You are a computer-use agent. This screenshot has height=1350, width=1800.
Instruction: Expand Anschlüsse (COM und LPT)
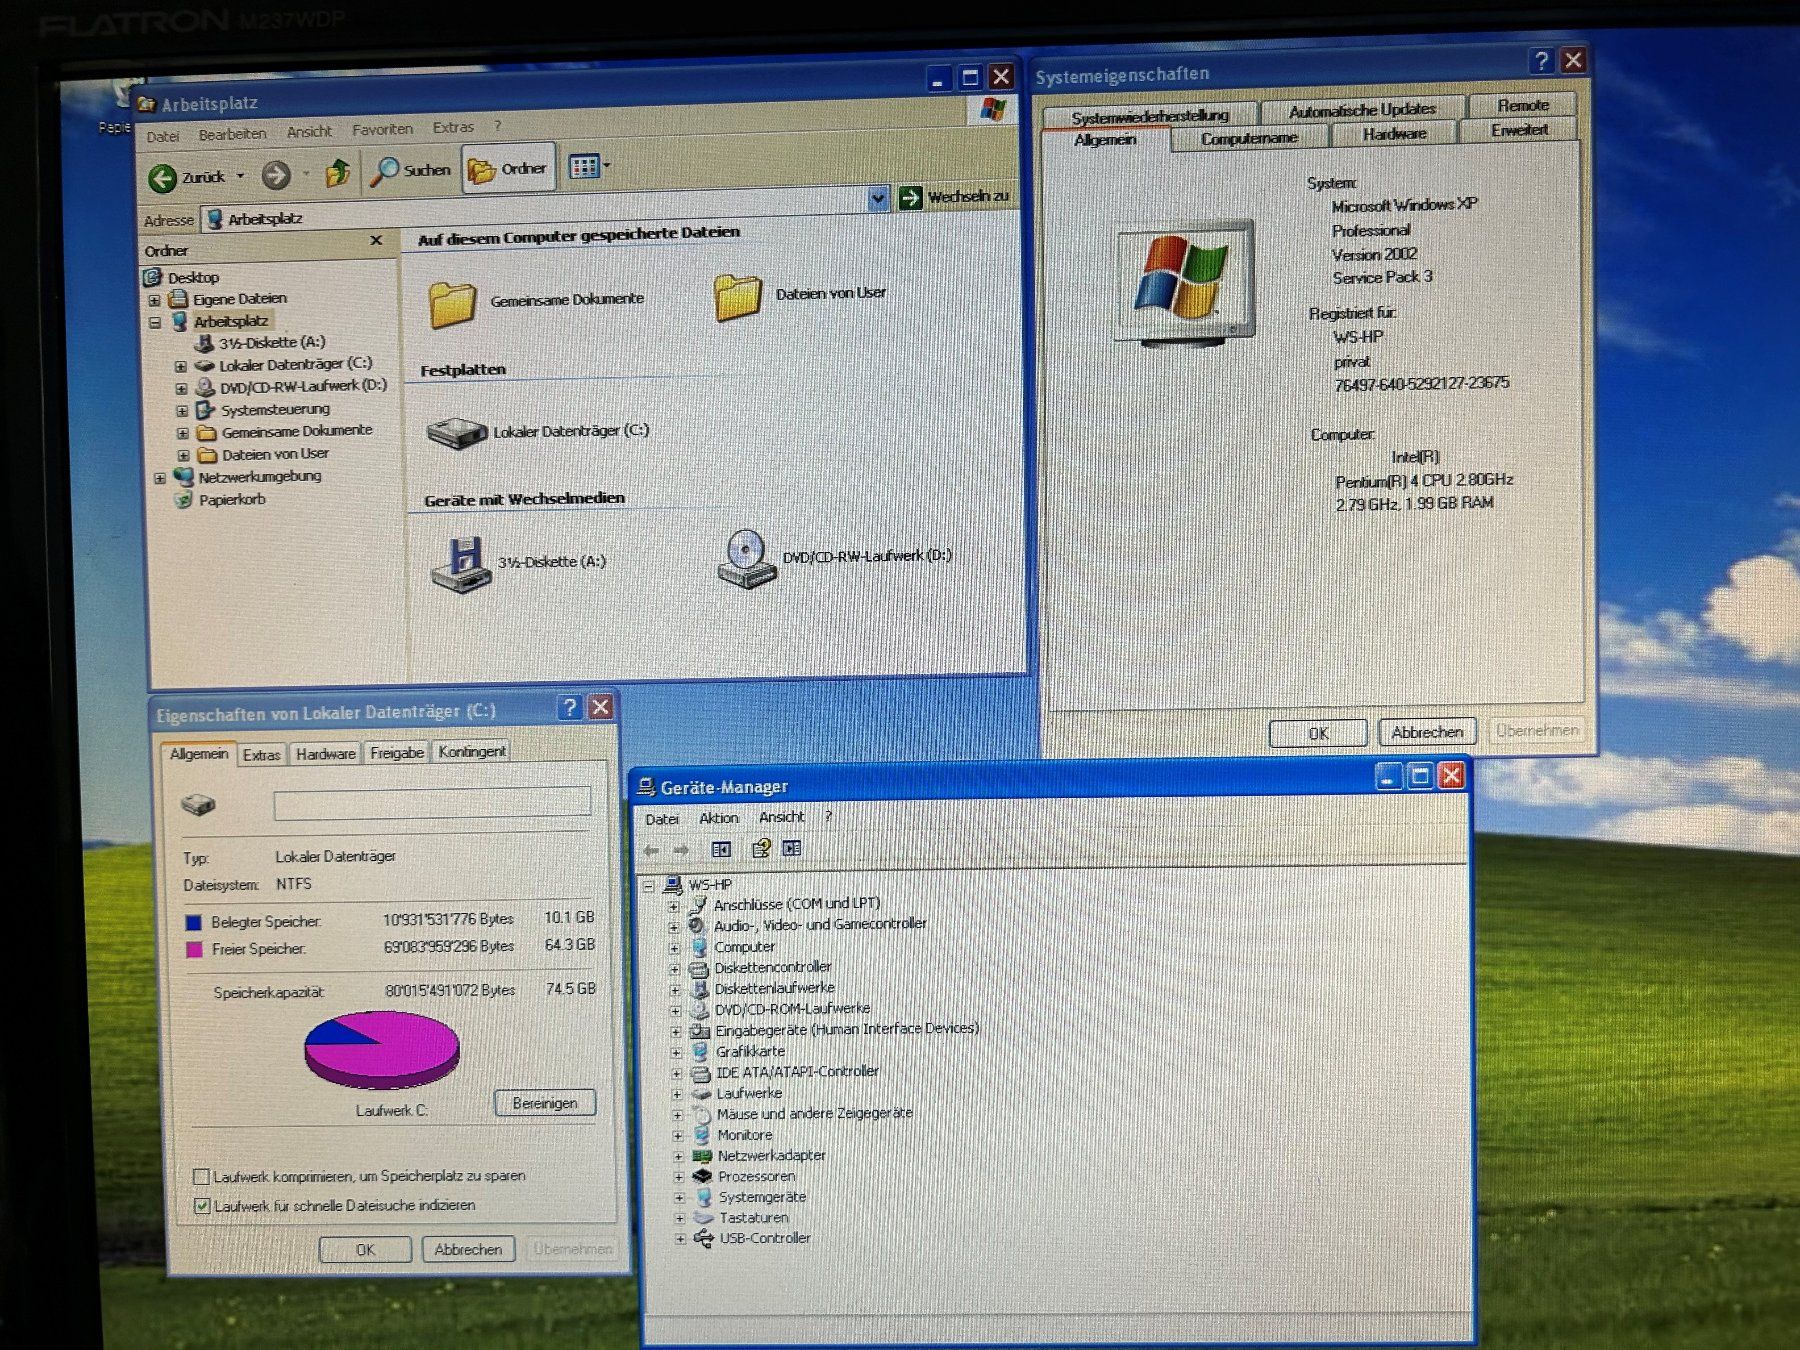pos(673,906)
